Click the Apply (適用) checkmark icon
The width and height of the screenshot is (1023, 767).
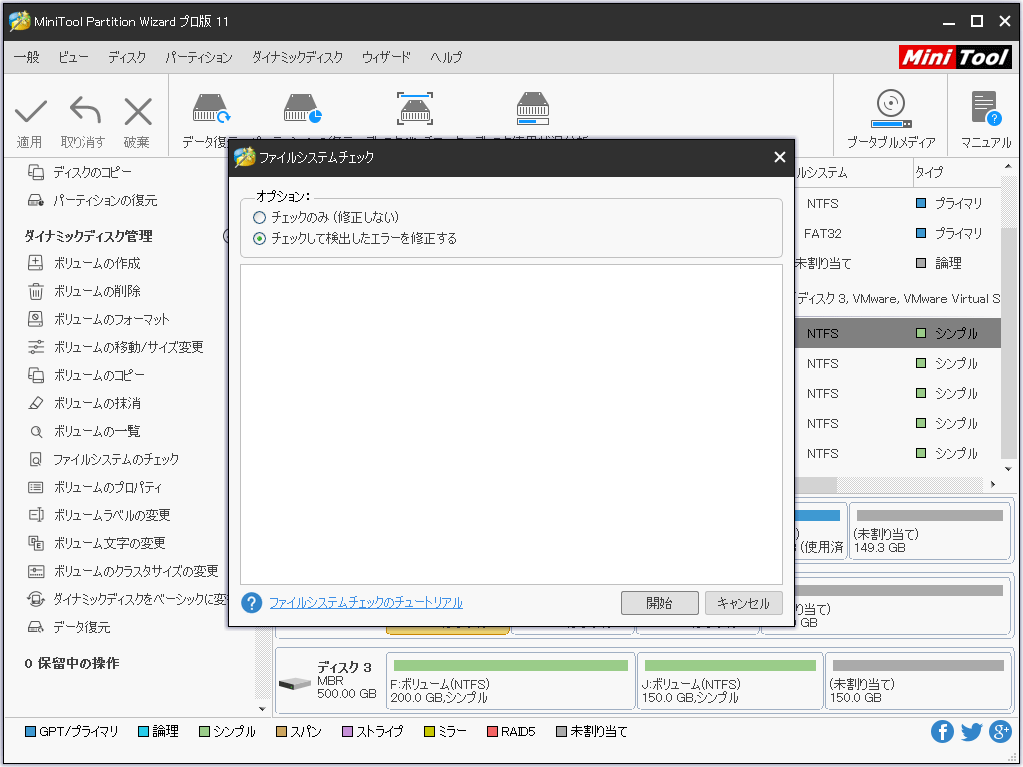click(x=31, y=112)
